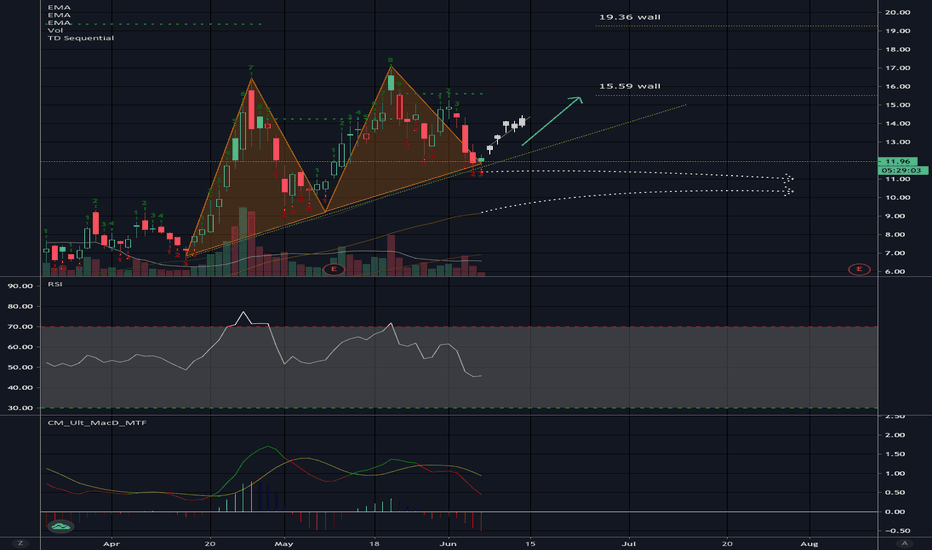Click the RSI 70.00 overbought scale value
Viewport: 932px width, 550px height.
[x=21, y=326]
